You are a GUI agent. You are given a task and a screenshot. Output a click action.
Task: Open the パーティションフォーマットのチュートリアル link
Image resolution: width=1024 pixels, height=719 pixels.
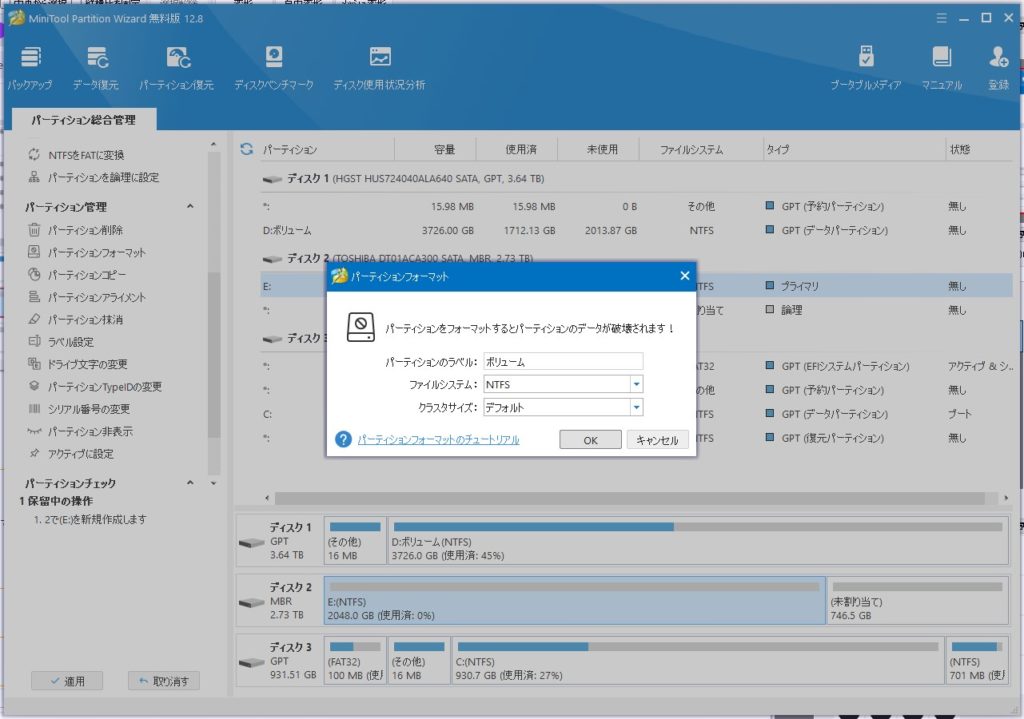438,440
